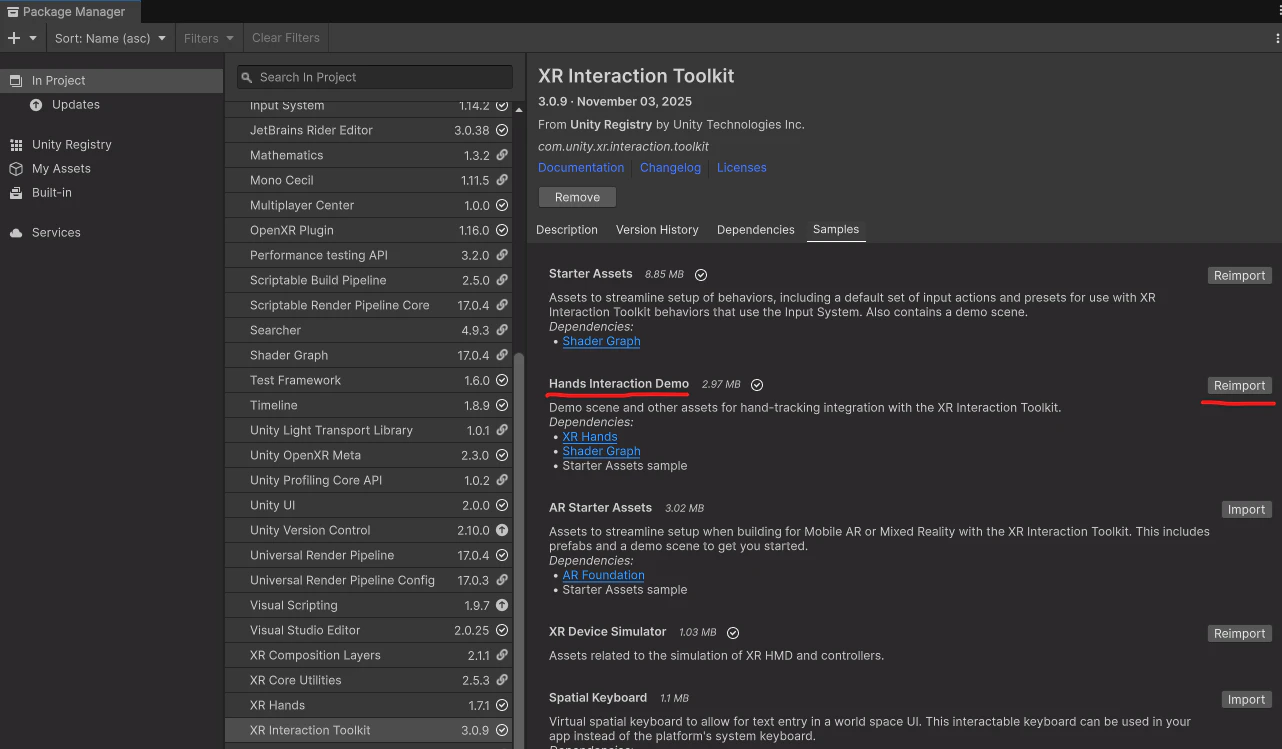Reimport the XR Device Simulator sample
1282x749 pixels.
[x=1239, y=634]
